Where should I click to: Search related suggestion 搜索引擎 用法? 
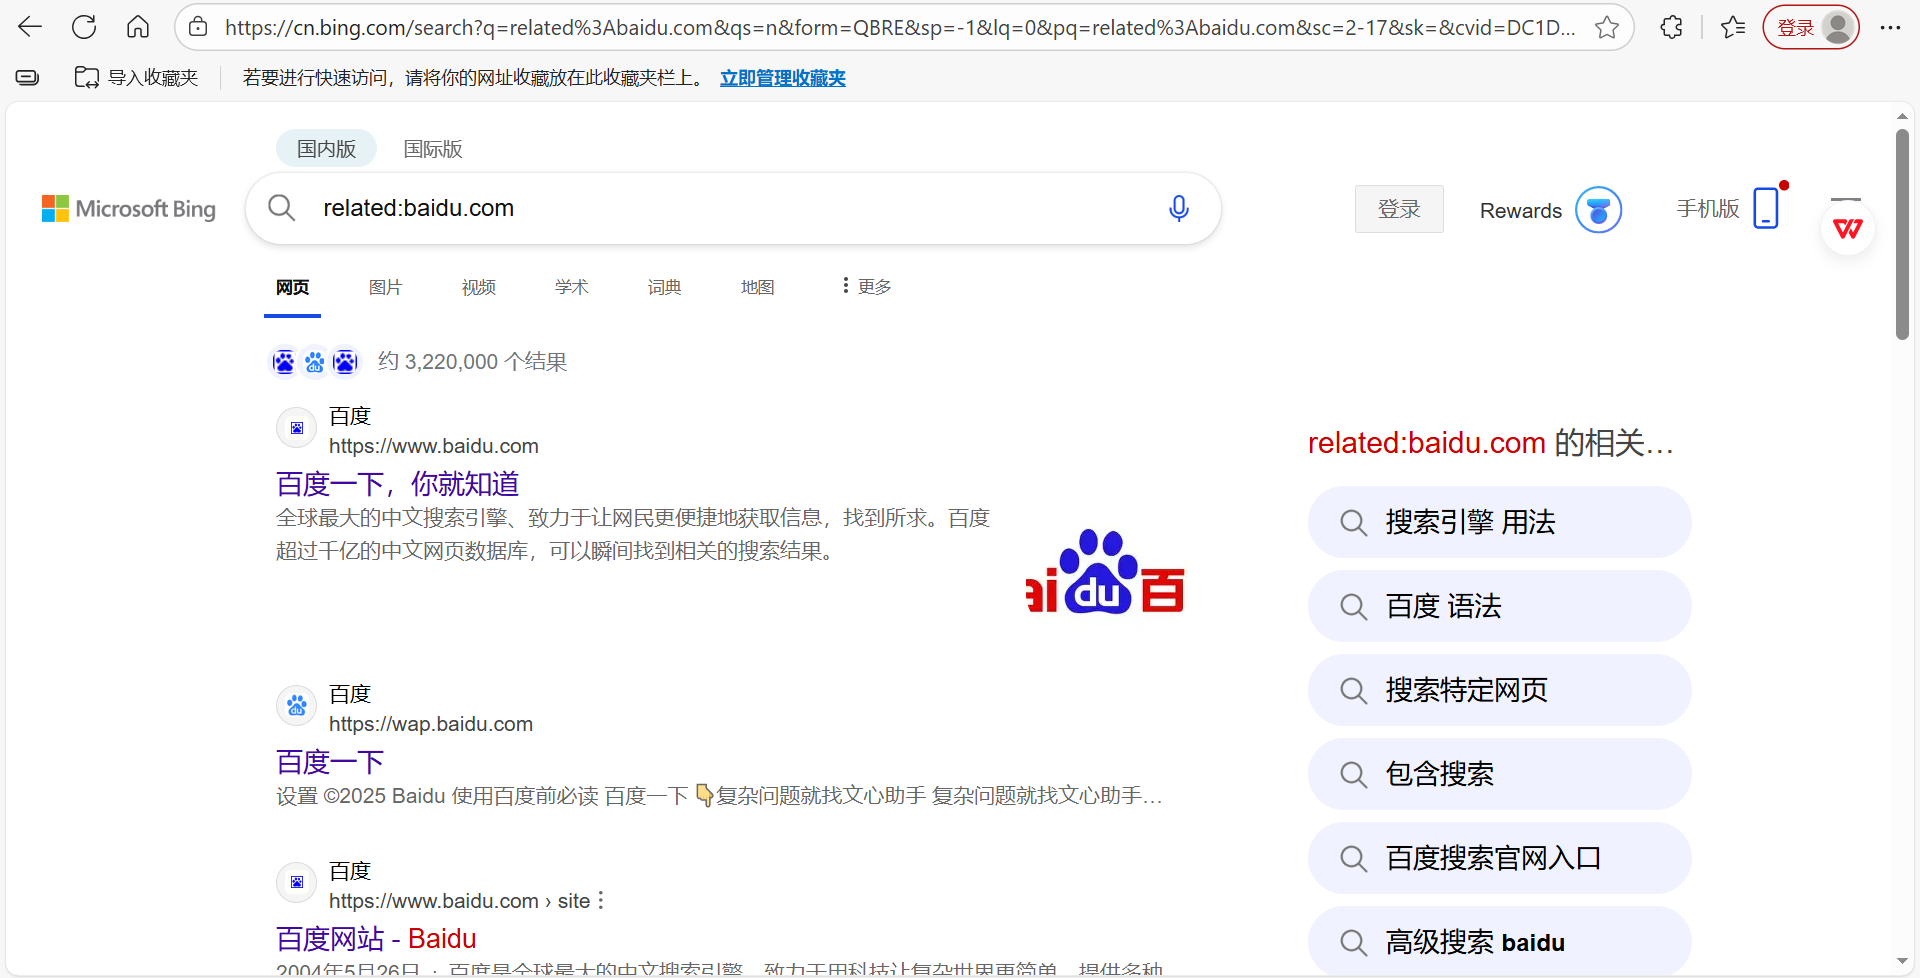tap(1499, 522)
